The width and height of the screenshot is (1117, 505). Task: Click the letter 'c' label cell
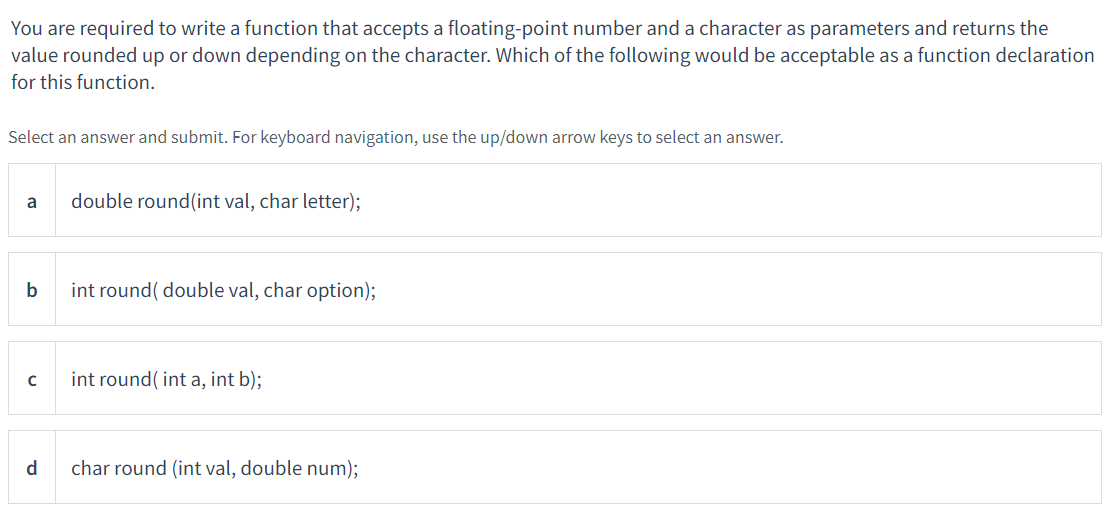coord(32,378)
